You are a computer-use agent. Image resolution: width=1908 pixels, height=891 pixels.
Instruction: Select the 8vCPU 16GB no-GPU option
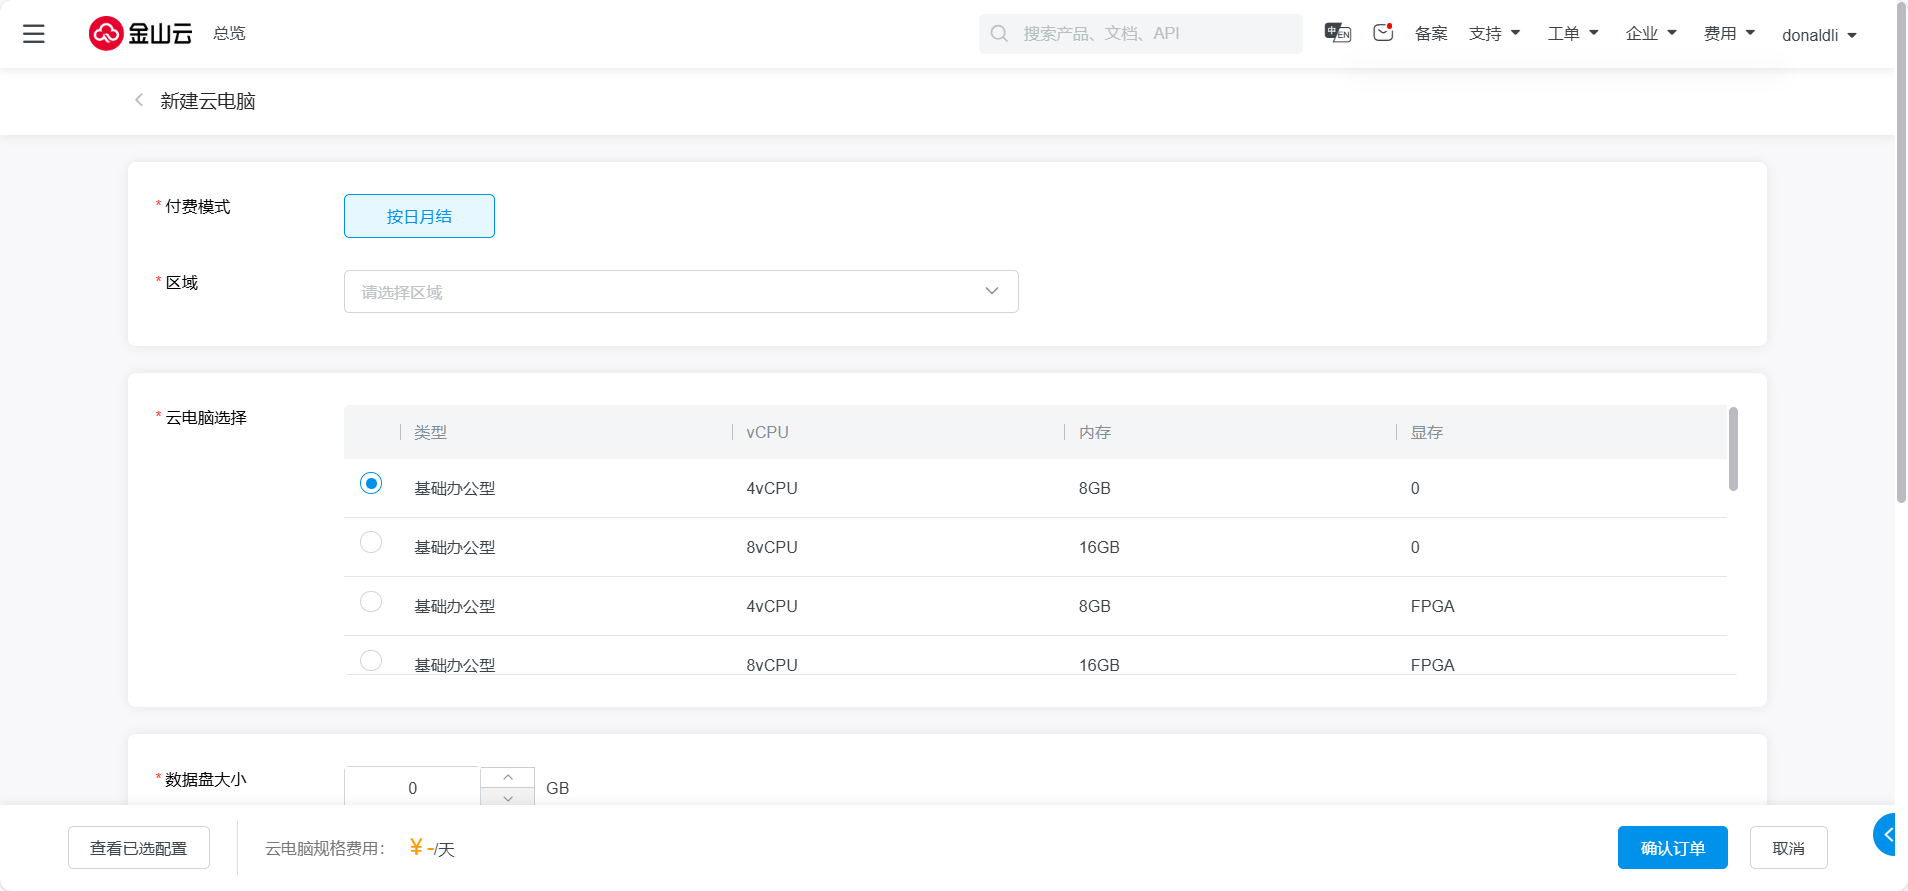371,542
